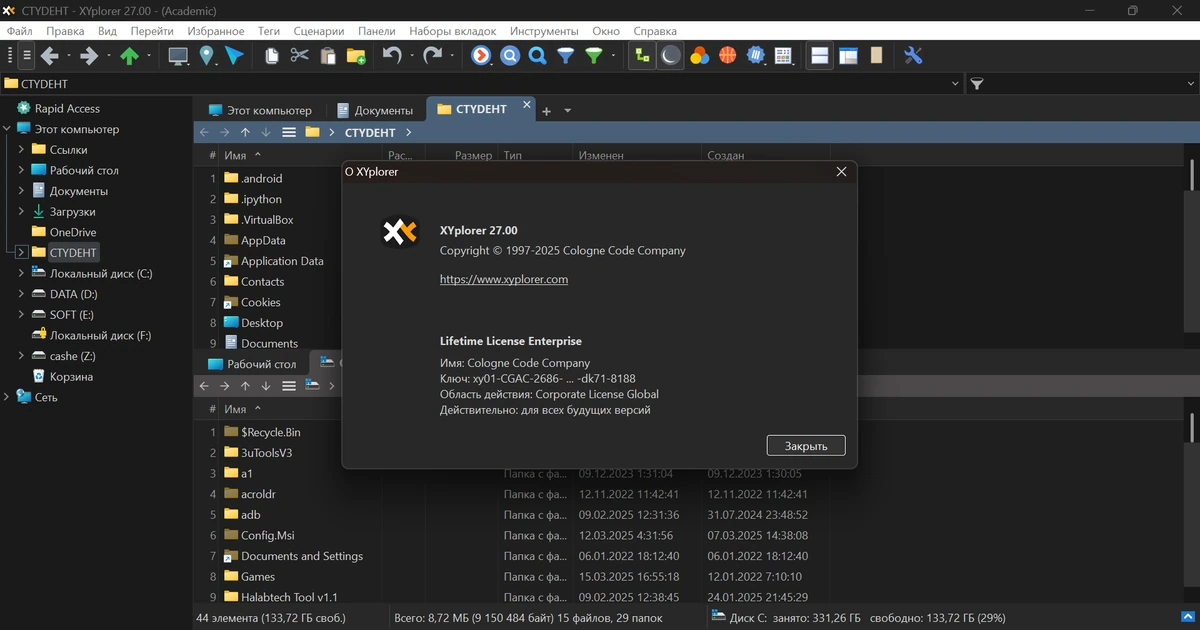1200x630 pixels.
Task: Open the Undo dropdown arrow
Action: coord(411,57)
